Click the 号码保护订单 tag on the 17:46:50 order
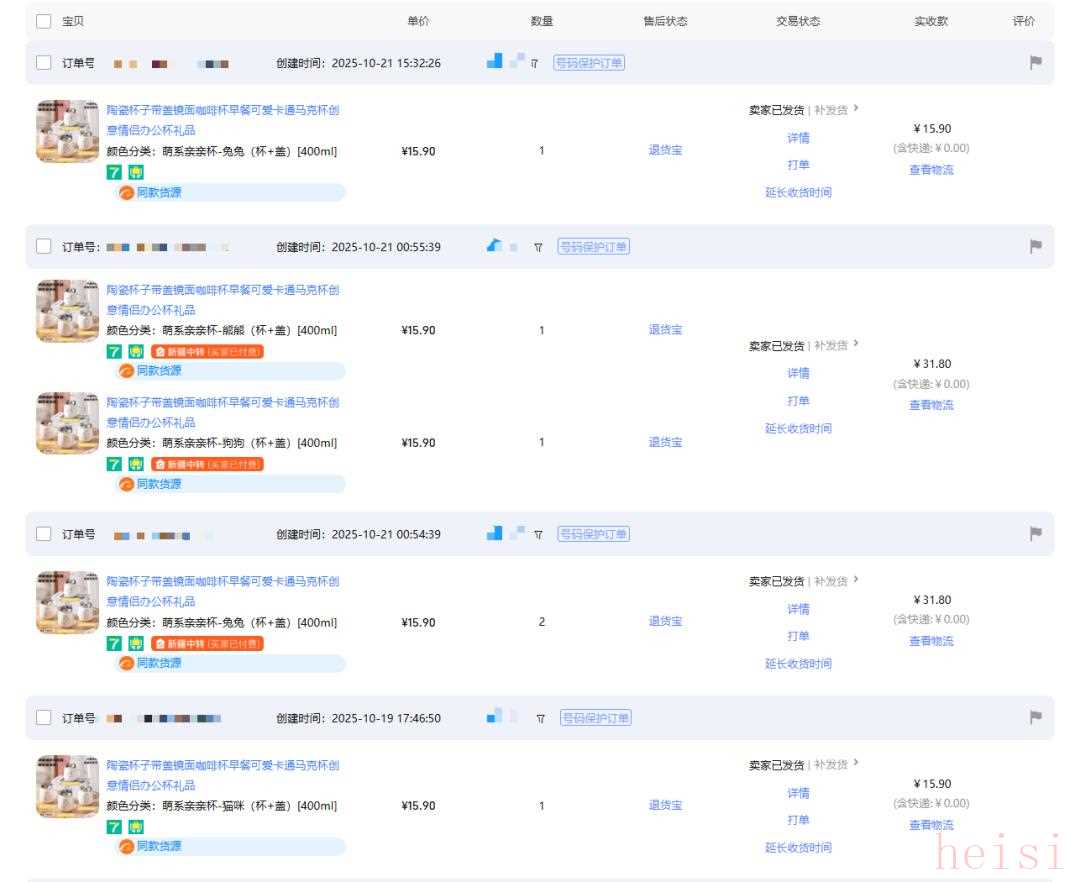Image resolution: width=1080 pixels, height=882 pixels. tap(595, 718)
